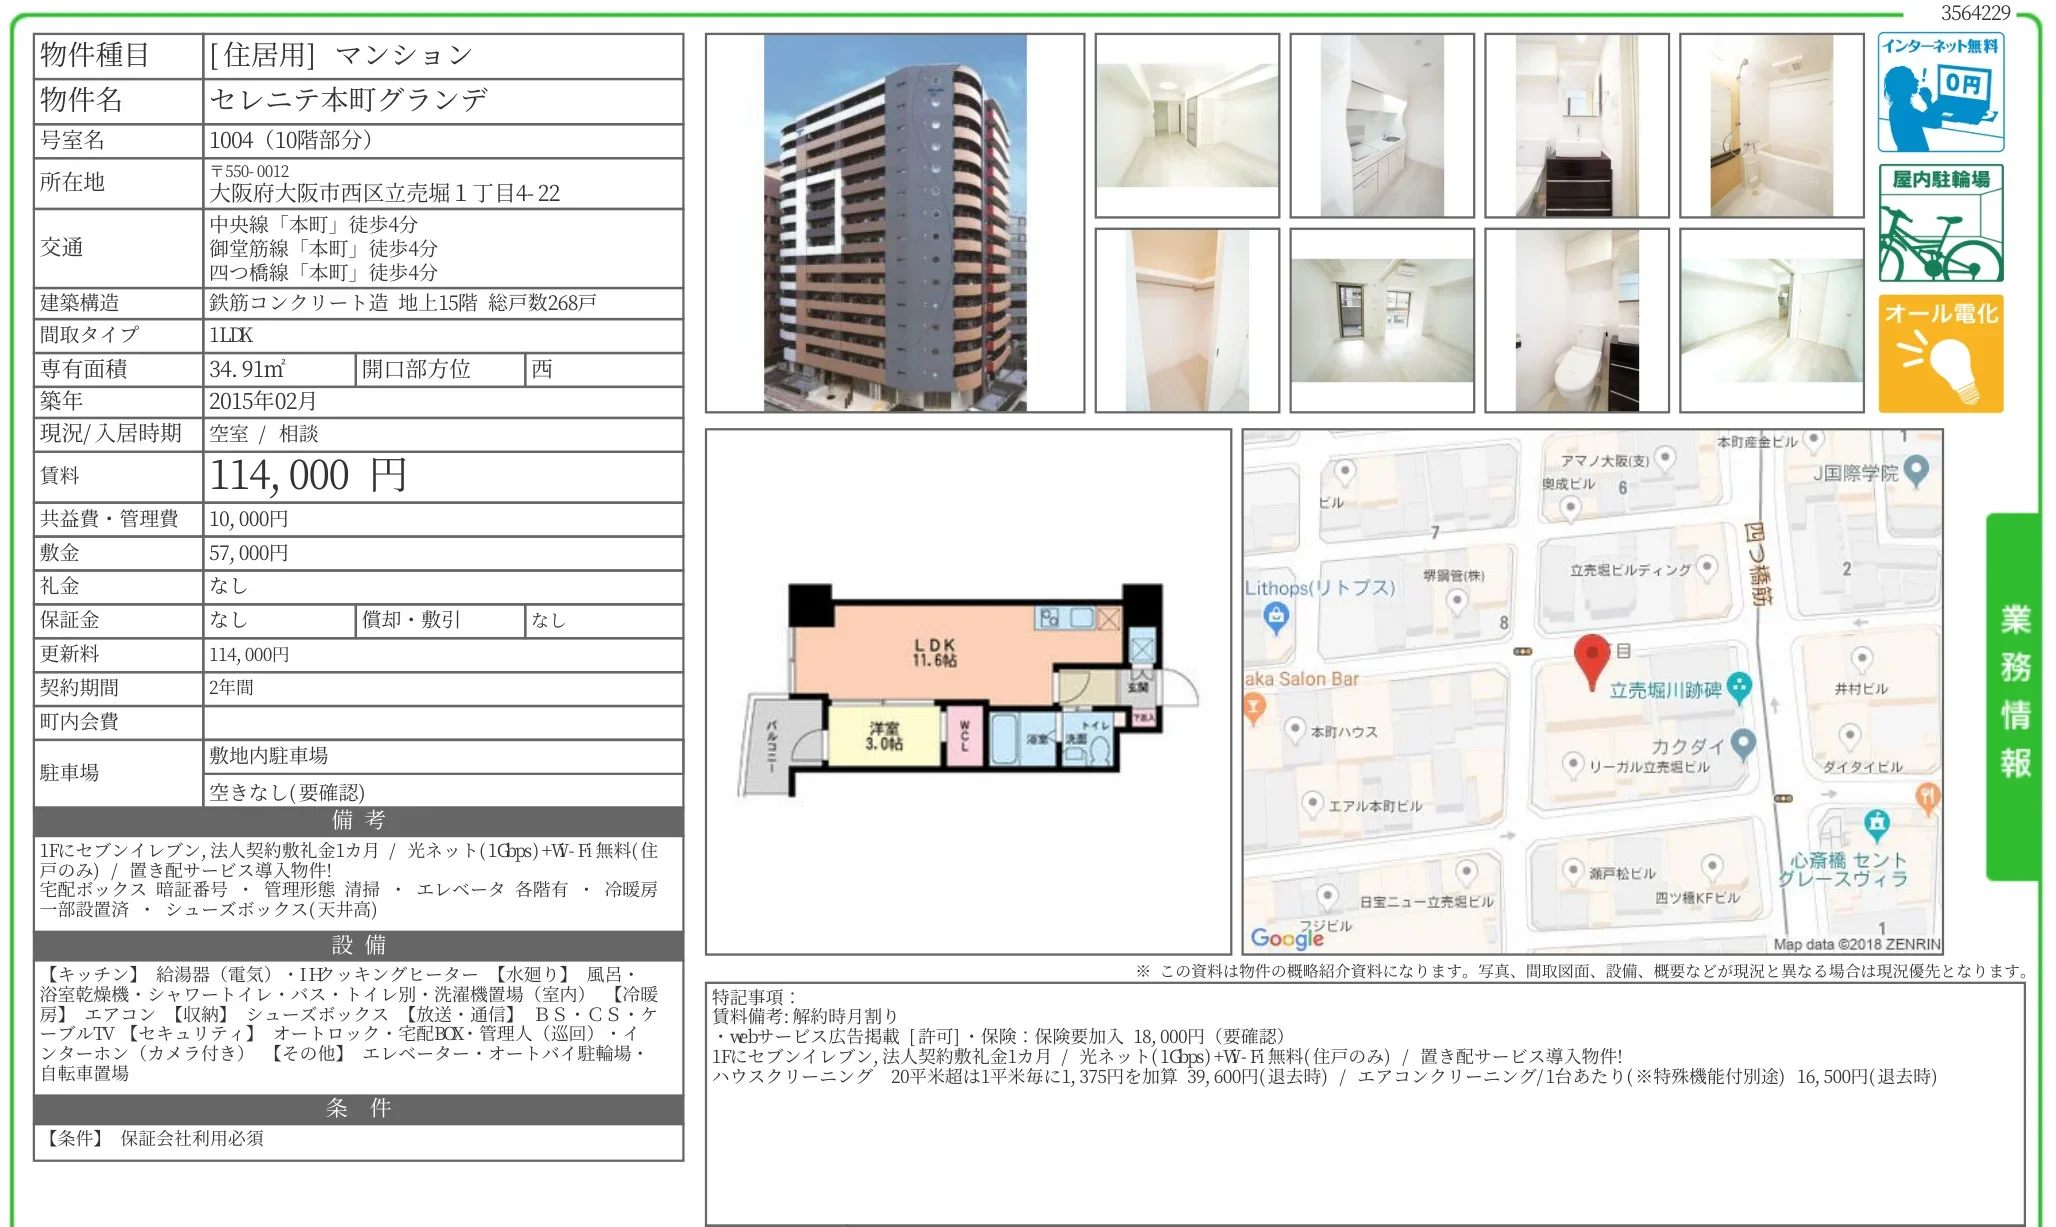This screenshot has width=2056, height=1227.
Task: Click the オール電化 light bulb icon
Action: (x=1940, y=352)
